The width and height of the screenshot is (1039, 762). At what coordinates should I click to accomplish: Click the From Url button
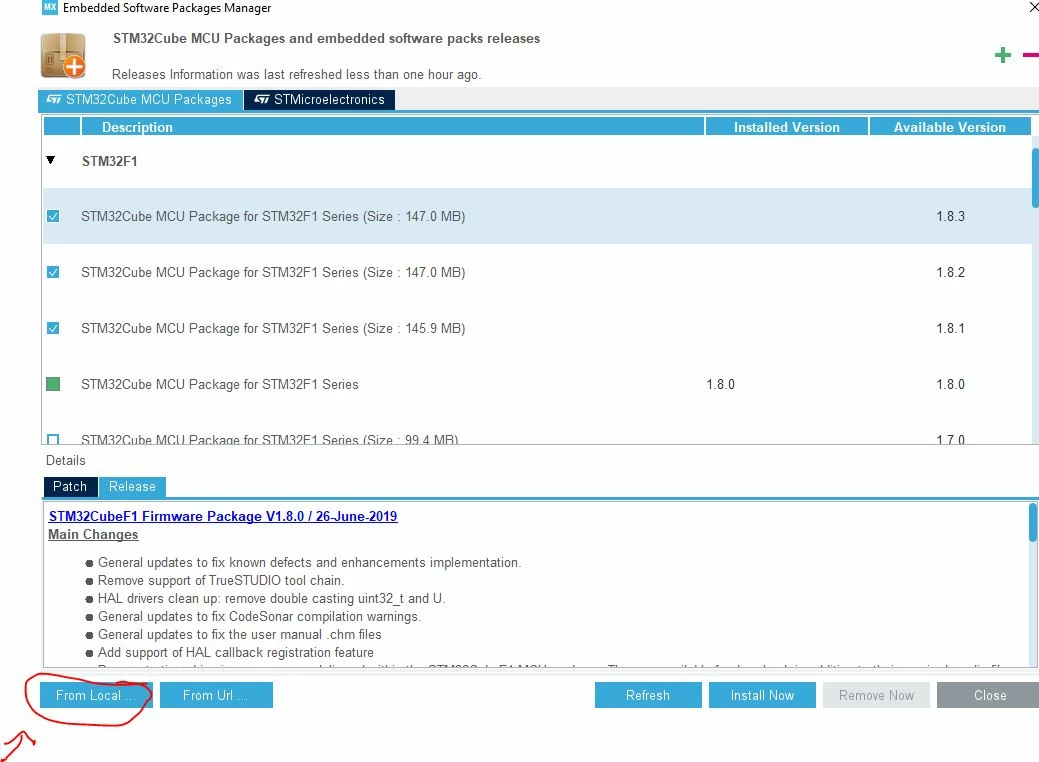pos(216,695)
